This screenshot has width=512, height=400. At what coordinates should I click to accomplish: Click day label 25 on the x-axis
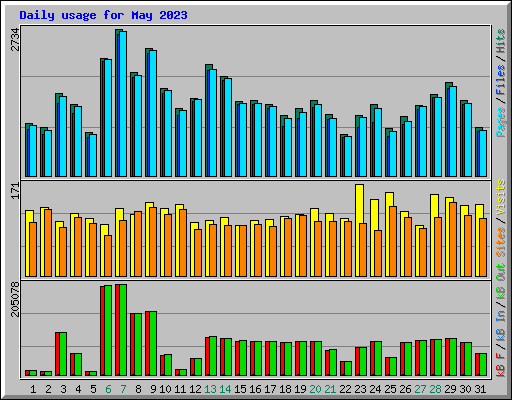tap(390, 389)
